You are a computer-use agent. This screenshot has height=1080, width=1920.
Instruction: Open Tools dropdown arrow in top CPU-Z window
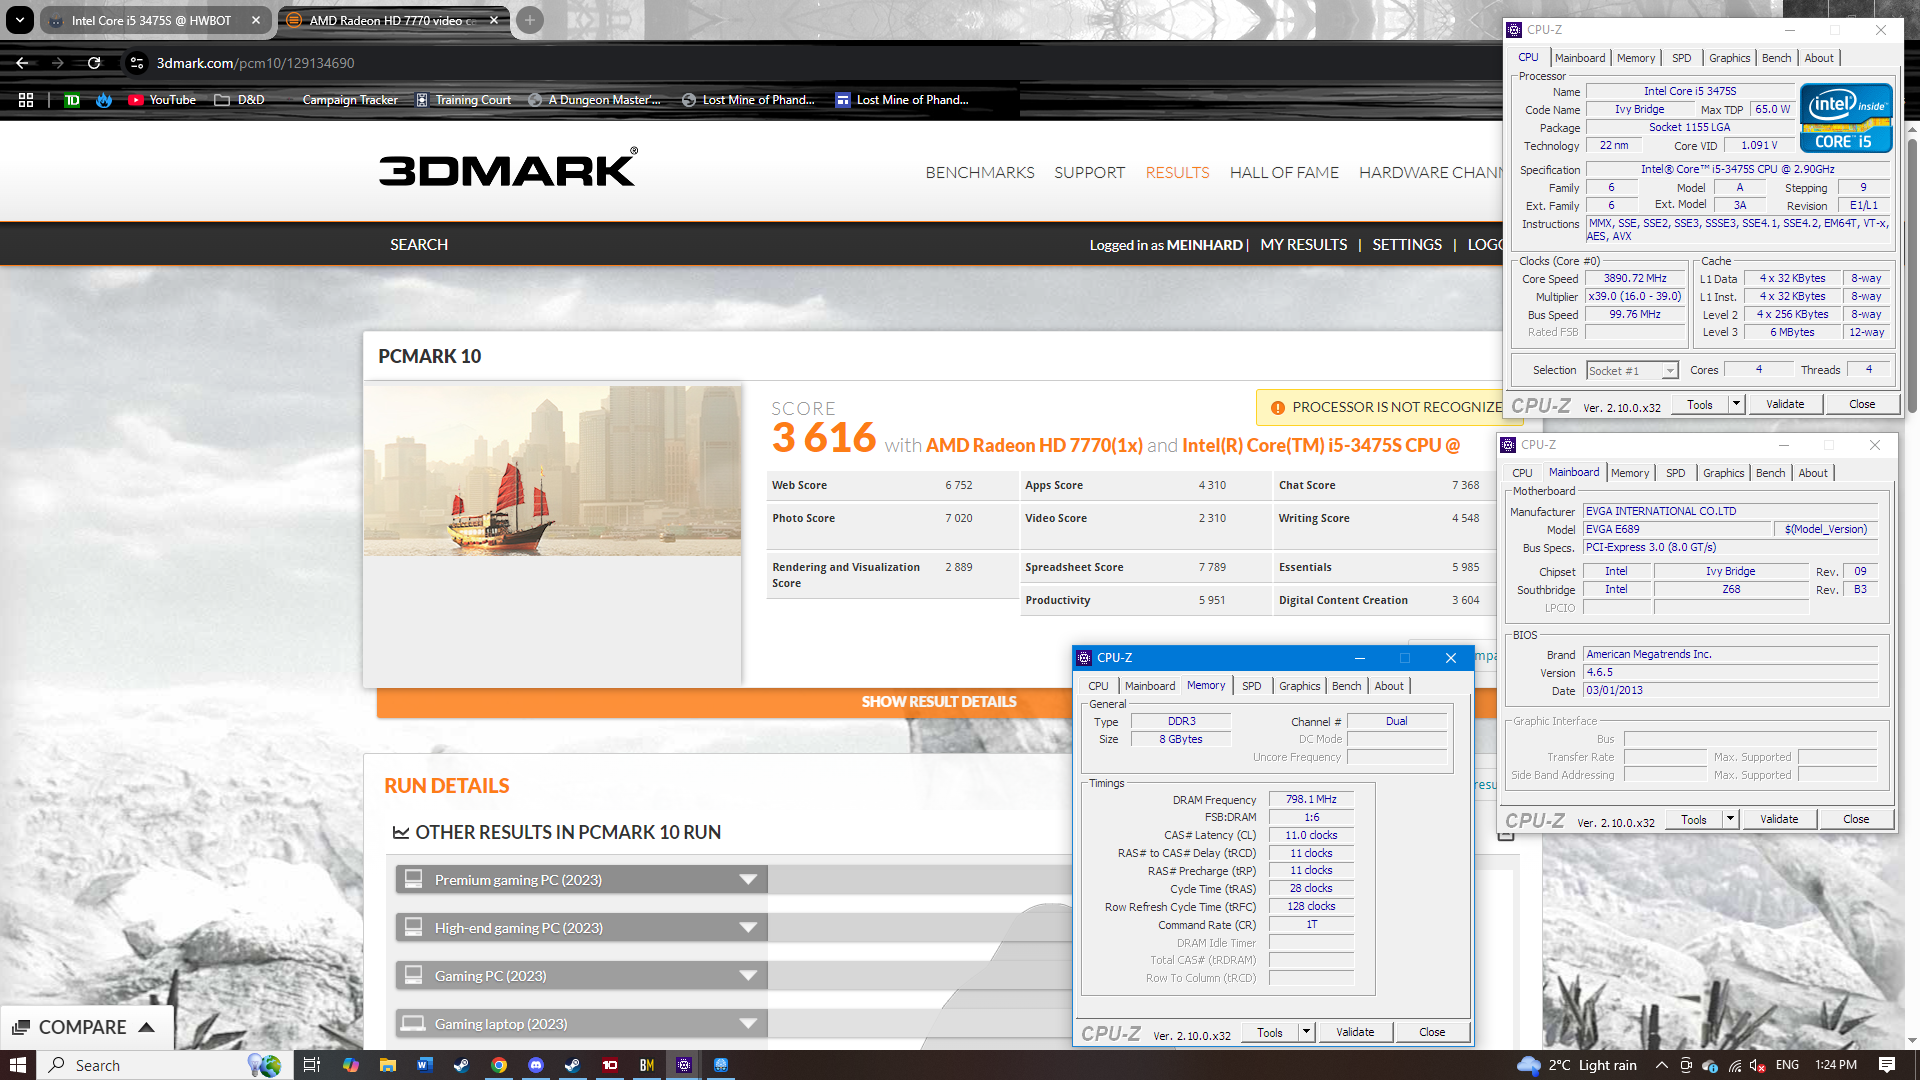(1736, 404)
